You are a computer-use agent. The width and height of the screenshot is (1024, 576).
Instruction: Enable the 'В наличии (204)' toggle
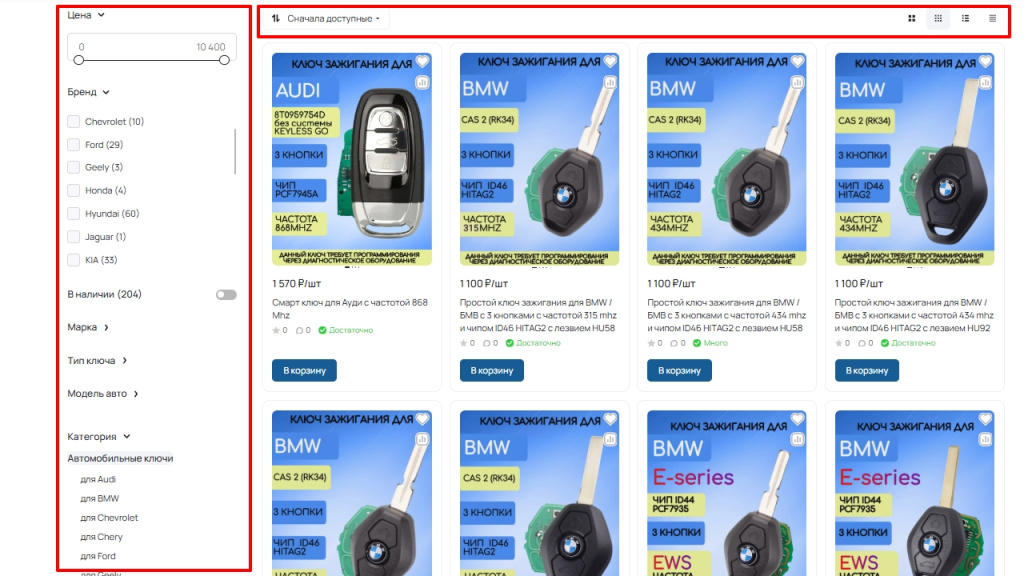[x=226, y=295]
